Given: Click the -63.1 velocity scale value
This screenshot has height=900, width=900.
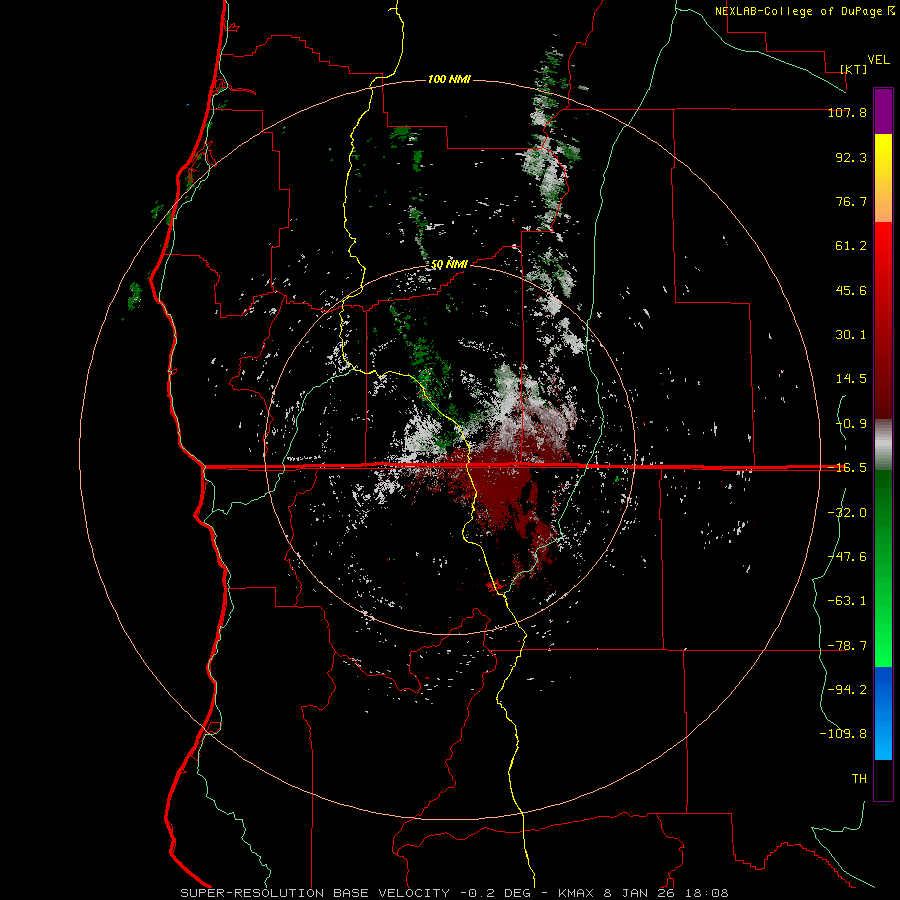Looking at the screenshot, I should [x=847, y=601].
